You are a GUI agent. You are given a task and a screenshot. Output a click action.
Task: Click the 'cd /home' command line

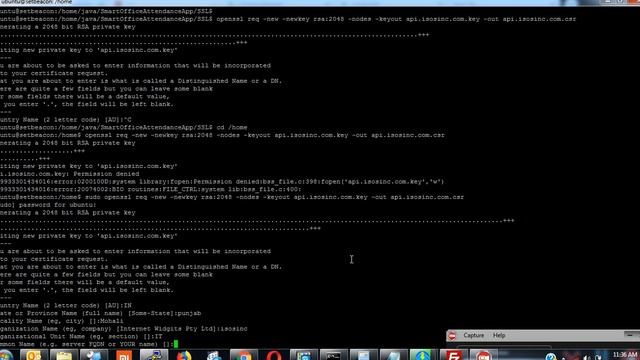coord(124,127)
